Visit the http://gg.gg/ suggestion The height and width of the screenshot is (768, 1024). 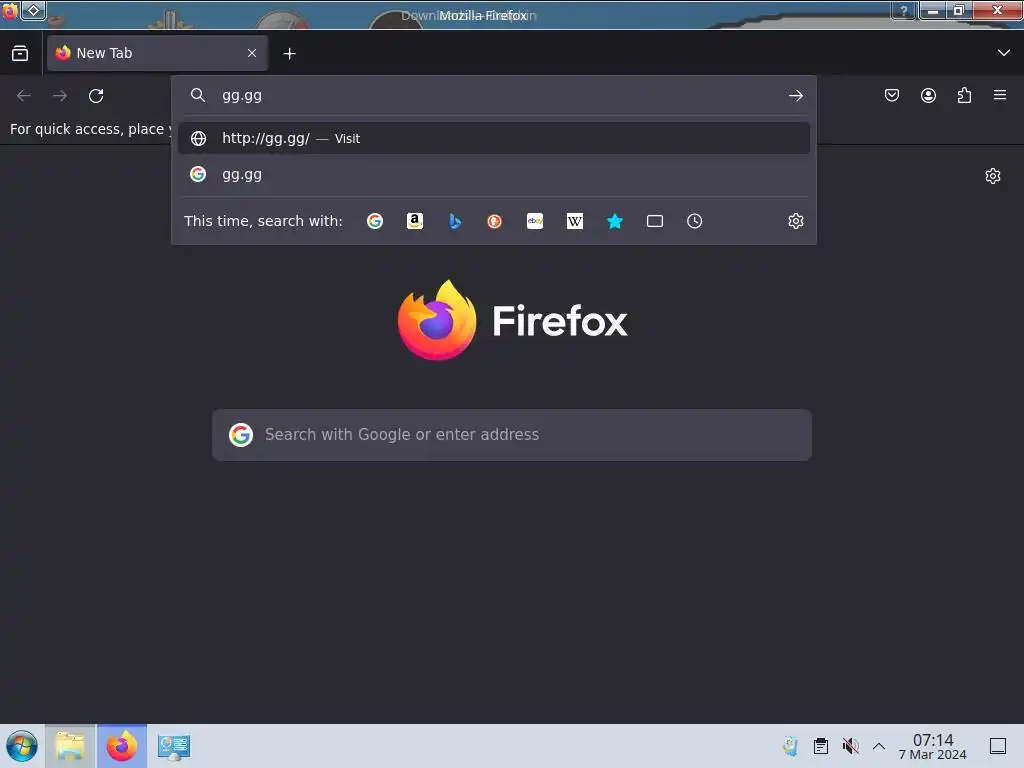click(494, 138)
